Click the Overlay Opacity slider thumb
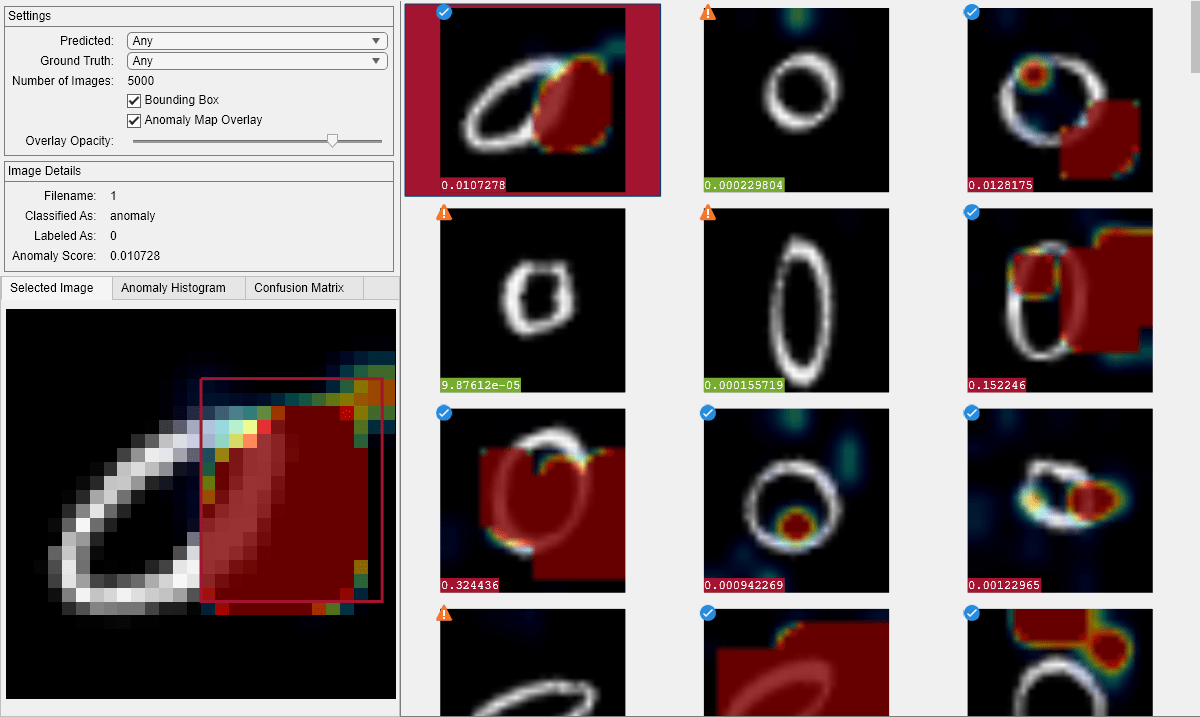Screen dimensions: 1200x717 coord(333,141)
